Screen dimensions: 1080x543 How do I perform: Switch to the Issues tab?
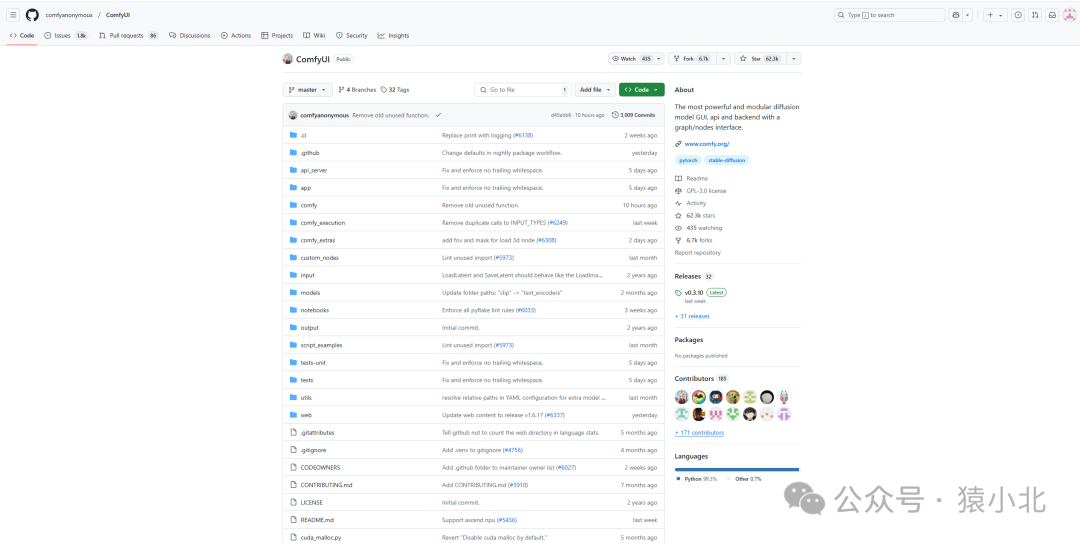pyautogui.click(x=66, y=35)
